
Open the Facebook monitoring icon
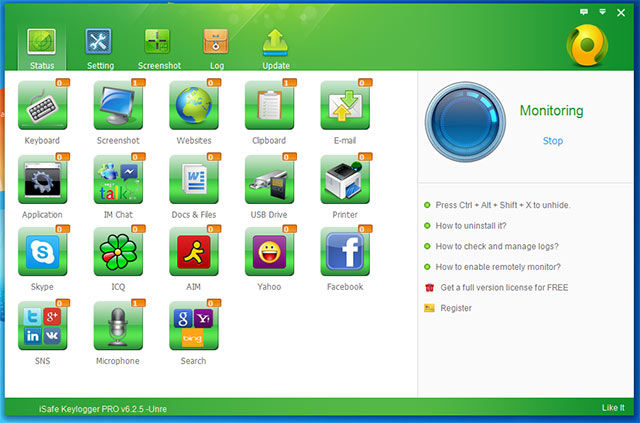345,252
